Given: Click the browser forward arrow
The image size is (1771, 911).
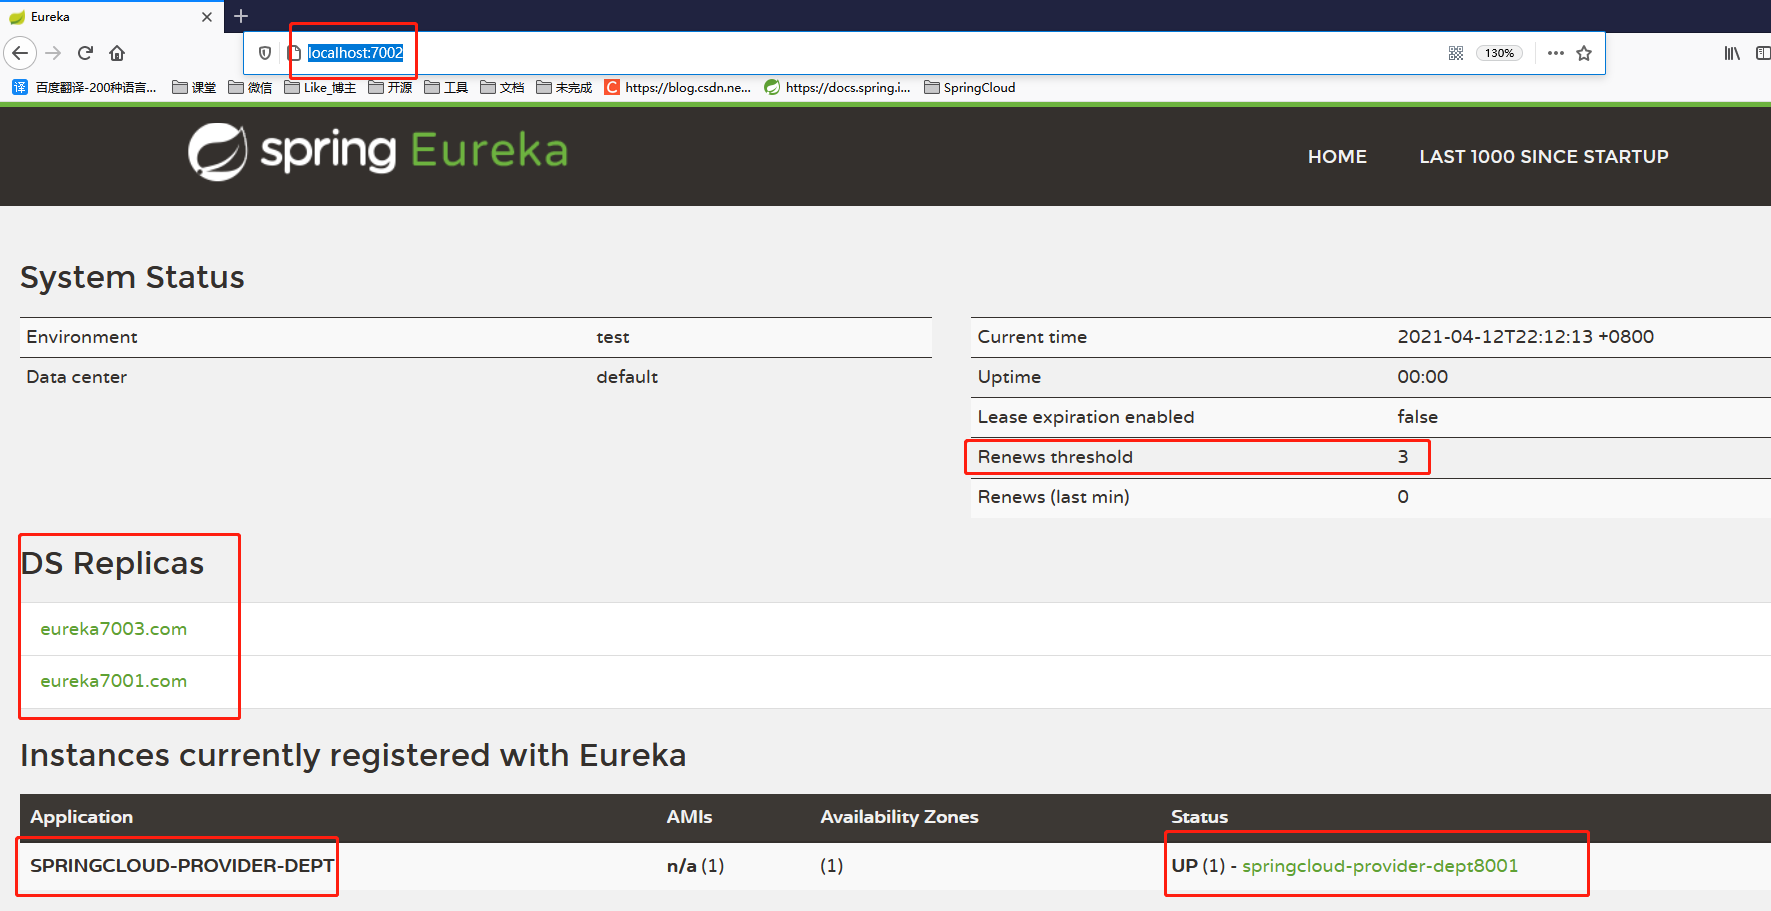Looking at the screenshot, I should 54,53.
